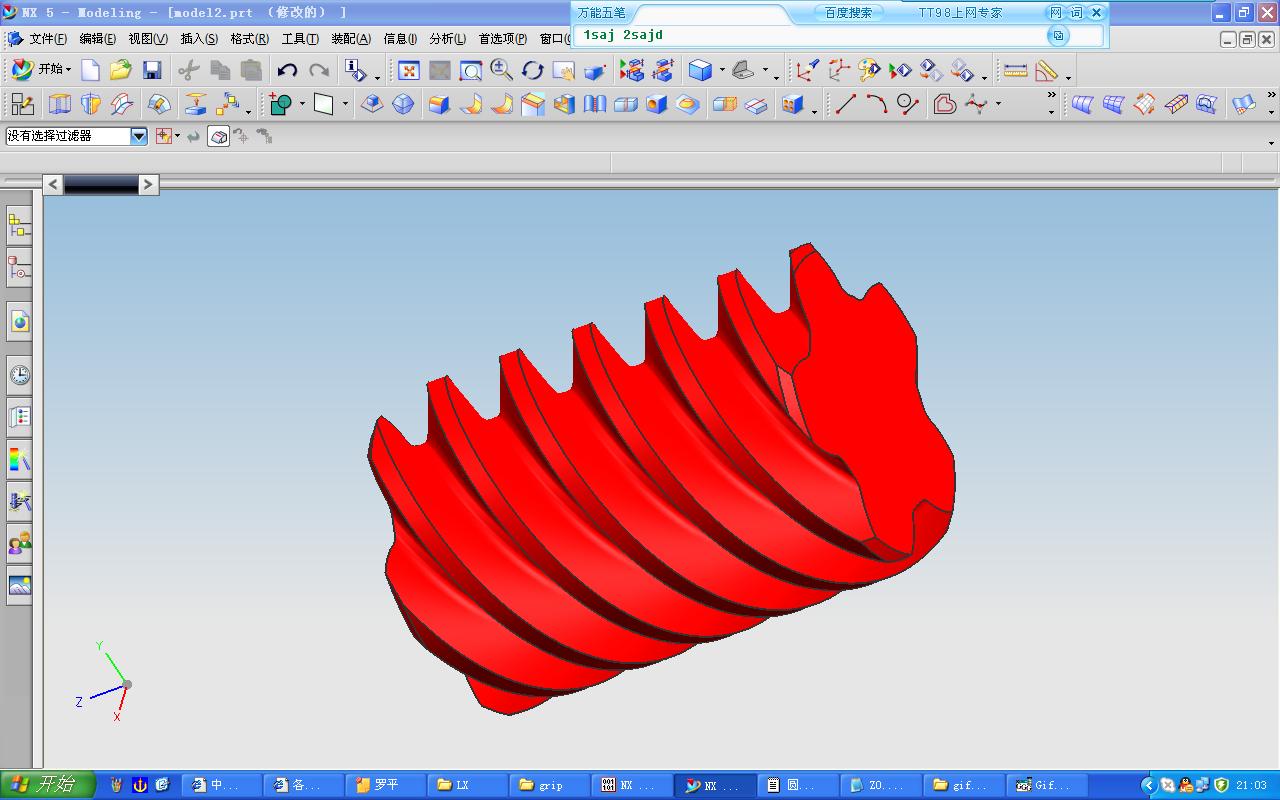
Task: Select the Arc curve tool
Action: tap(877, 104)
